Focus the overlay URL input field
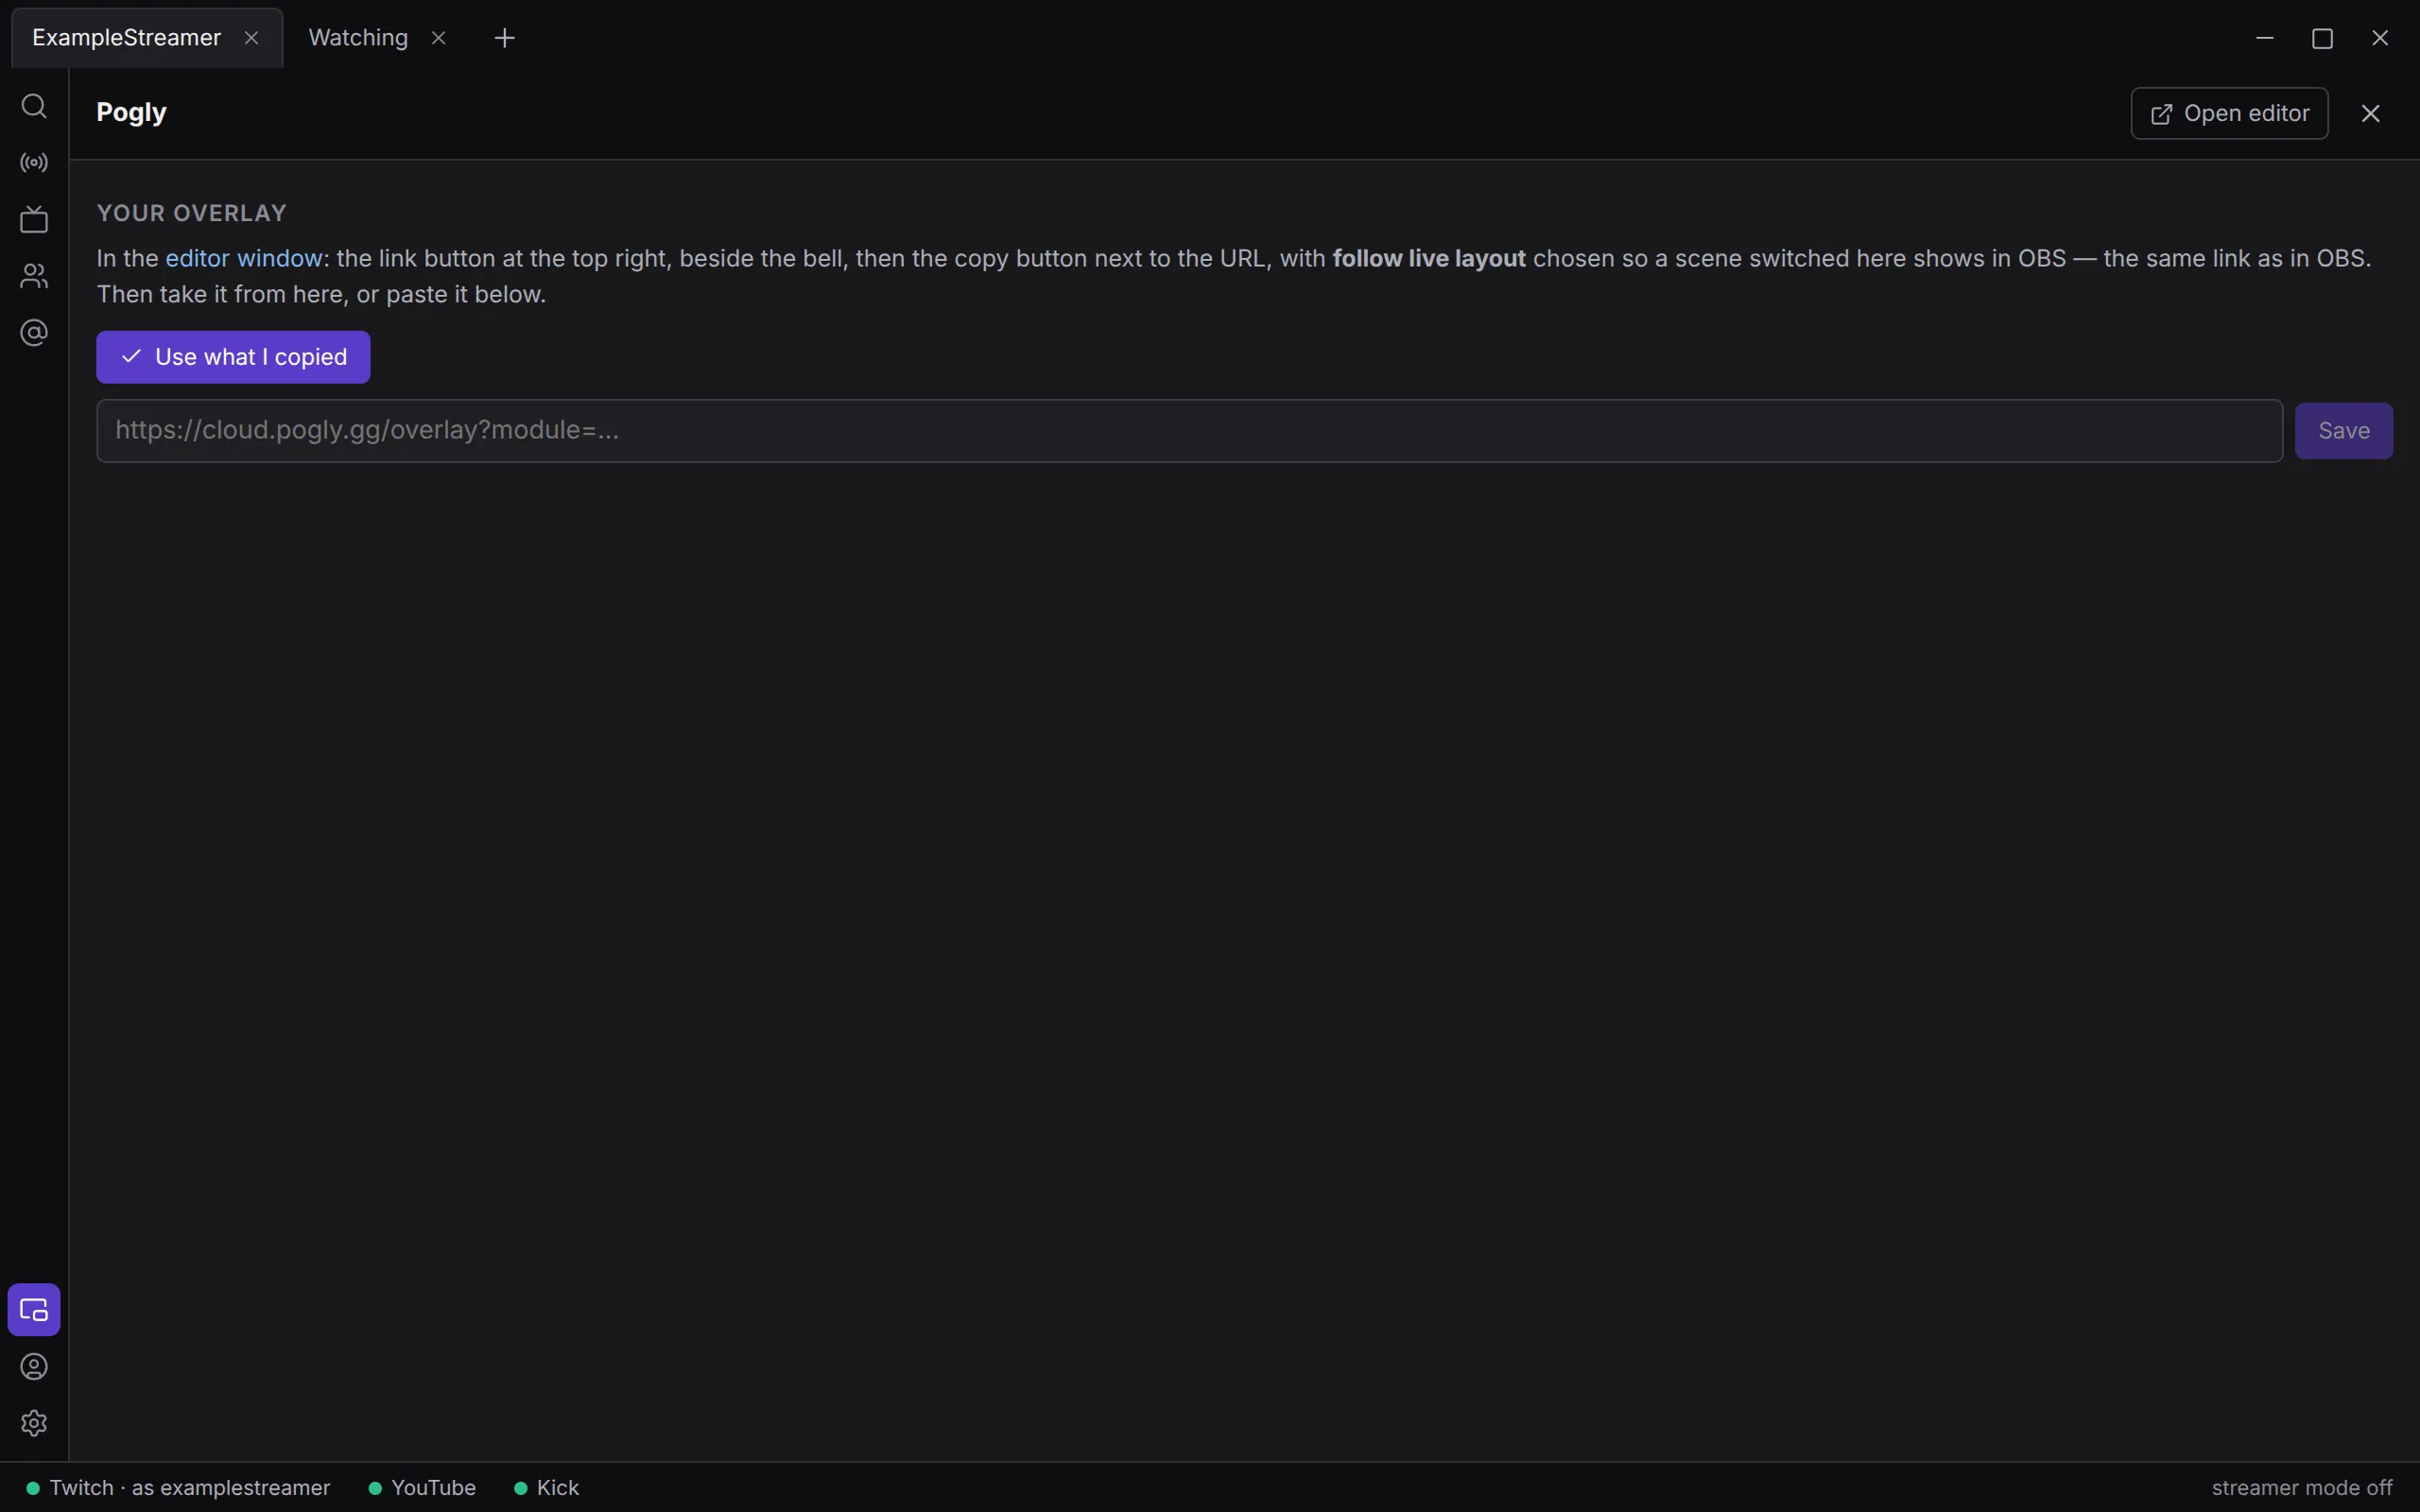Viewport: 2420px width, 1512px height. (x=1189, y=431)
